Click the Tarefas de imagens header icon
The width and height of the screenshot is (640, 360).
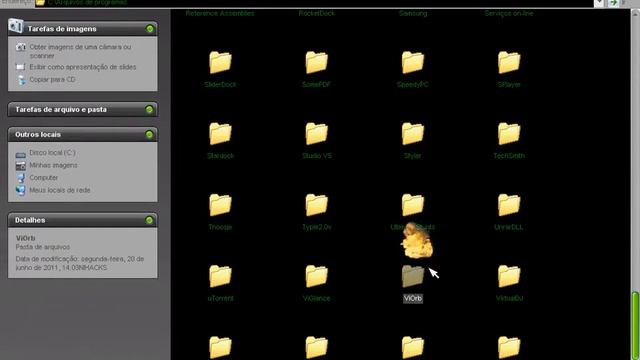[x=16, y=26]
